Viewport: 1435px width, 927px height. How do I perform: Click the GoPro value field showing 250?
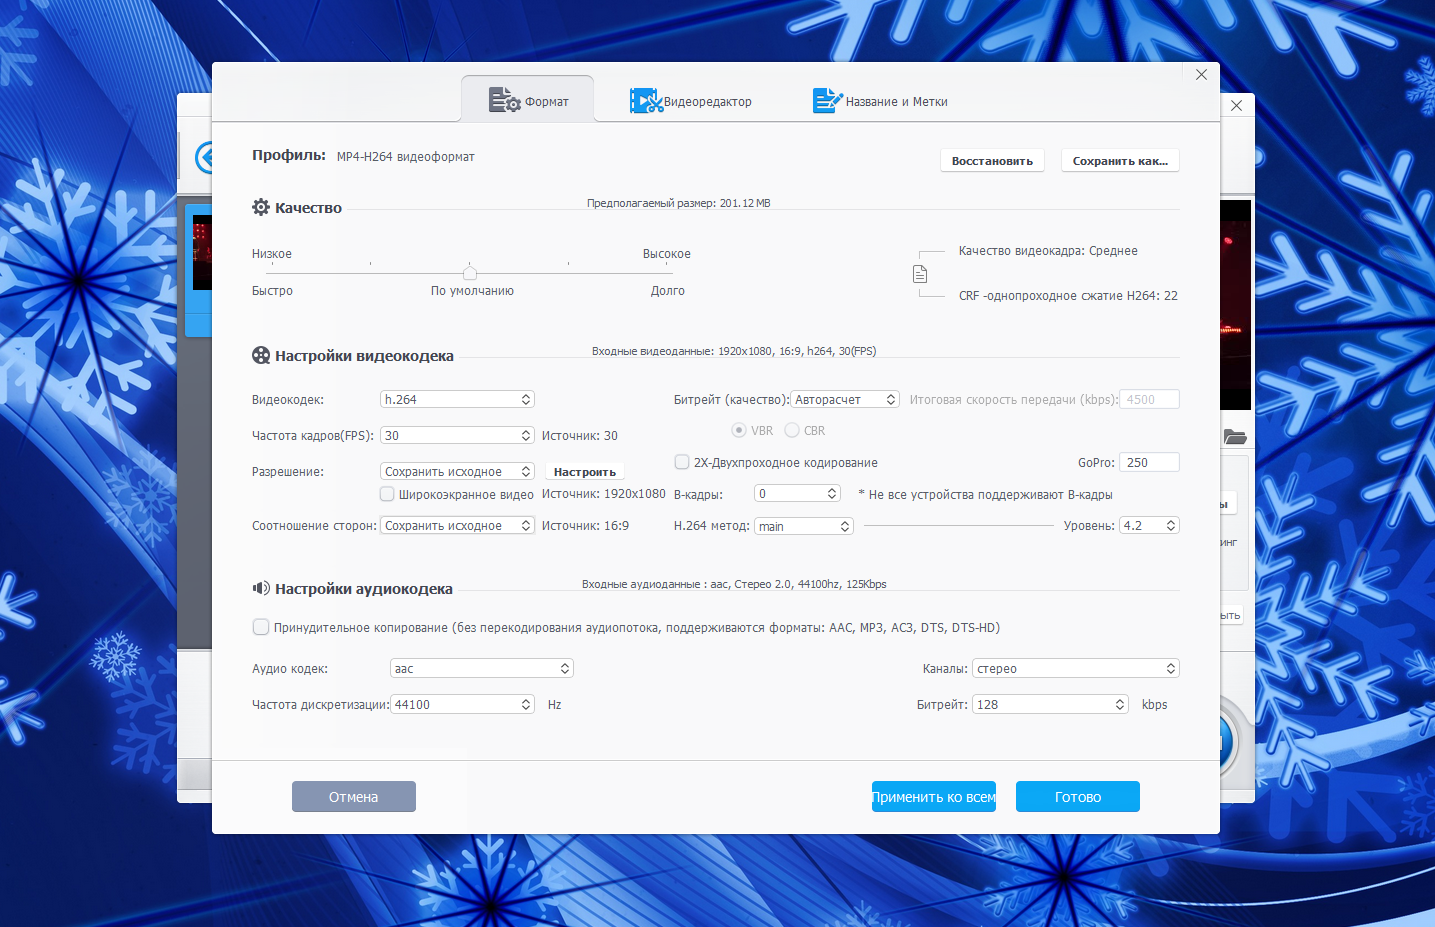(x=1148, y=462)
